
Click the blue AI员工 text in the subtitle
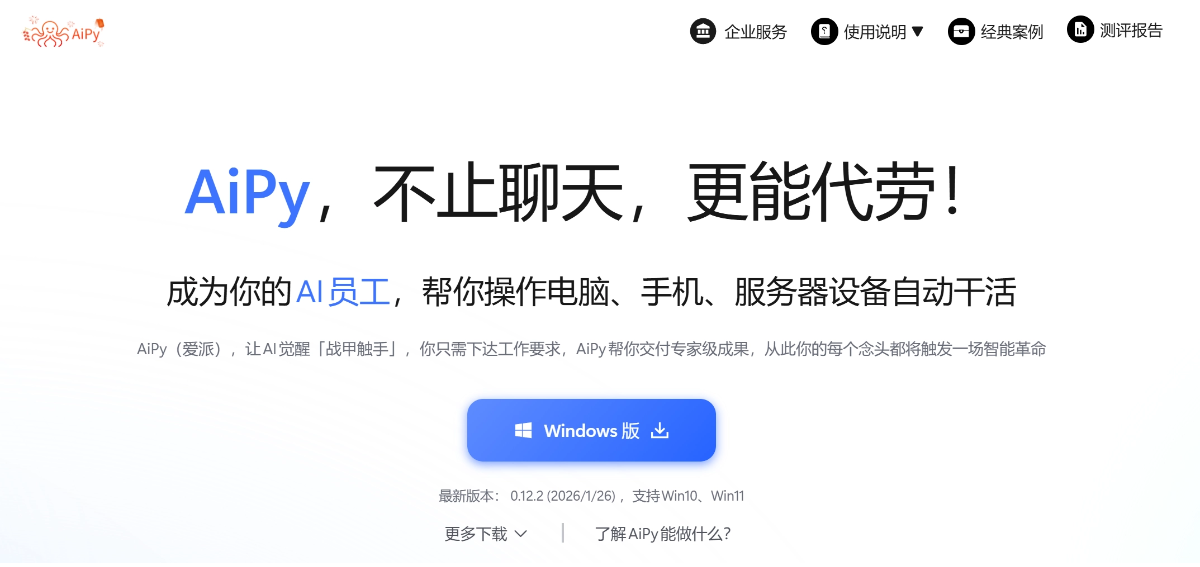[x=342, y=292]
